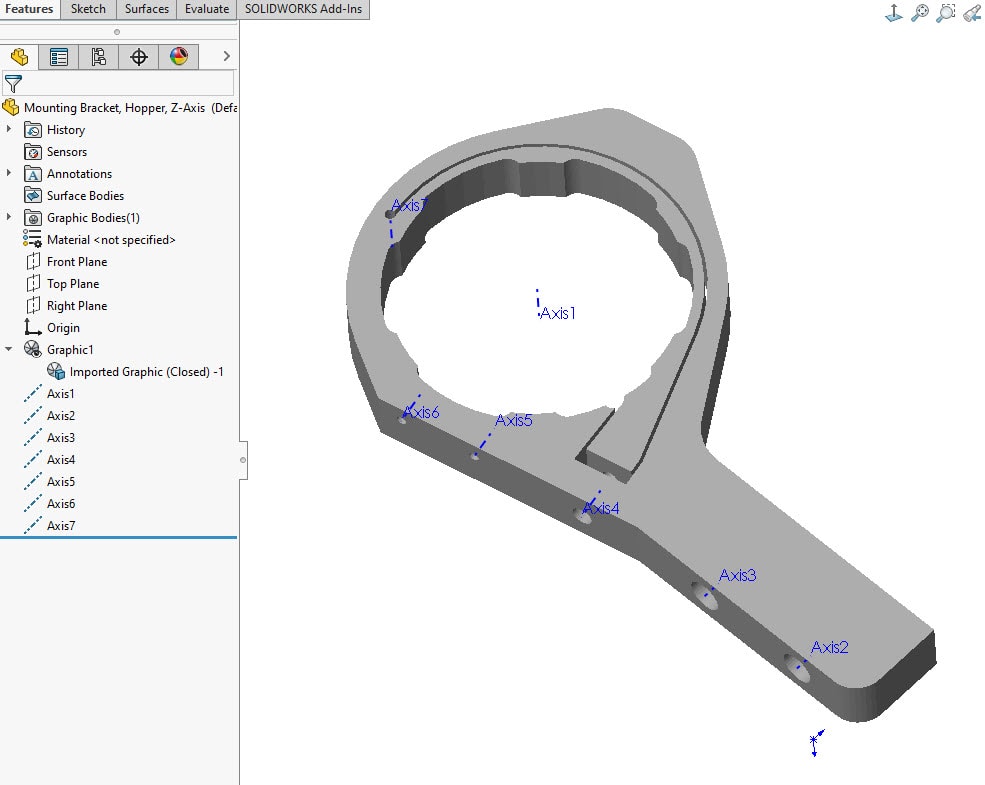Open the PropertyManager panel icon

click(58, 57)
